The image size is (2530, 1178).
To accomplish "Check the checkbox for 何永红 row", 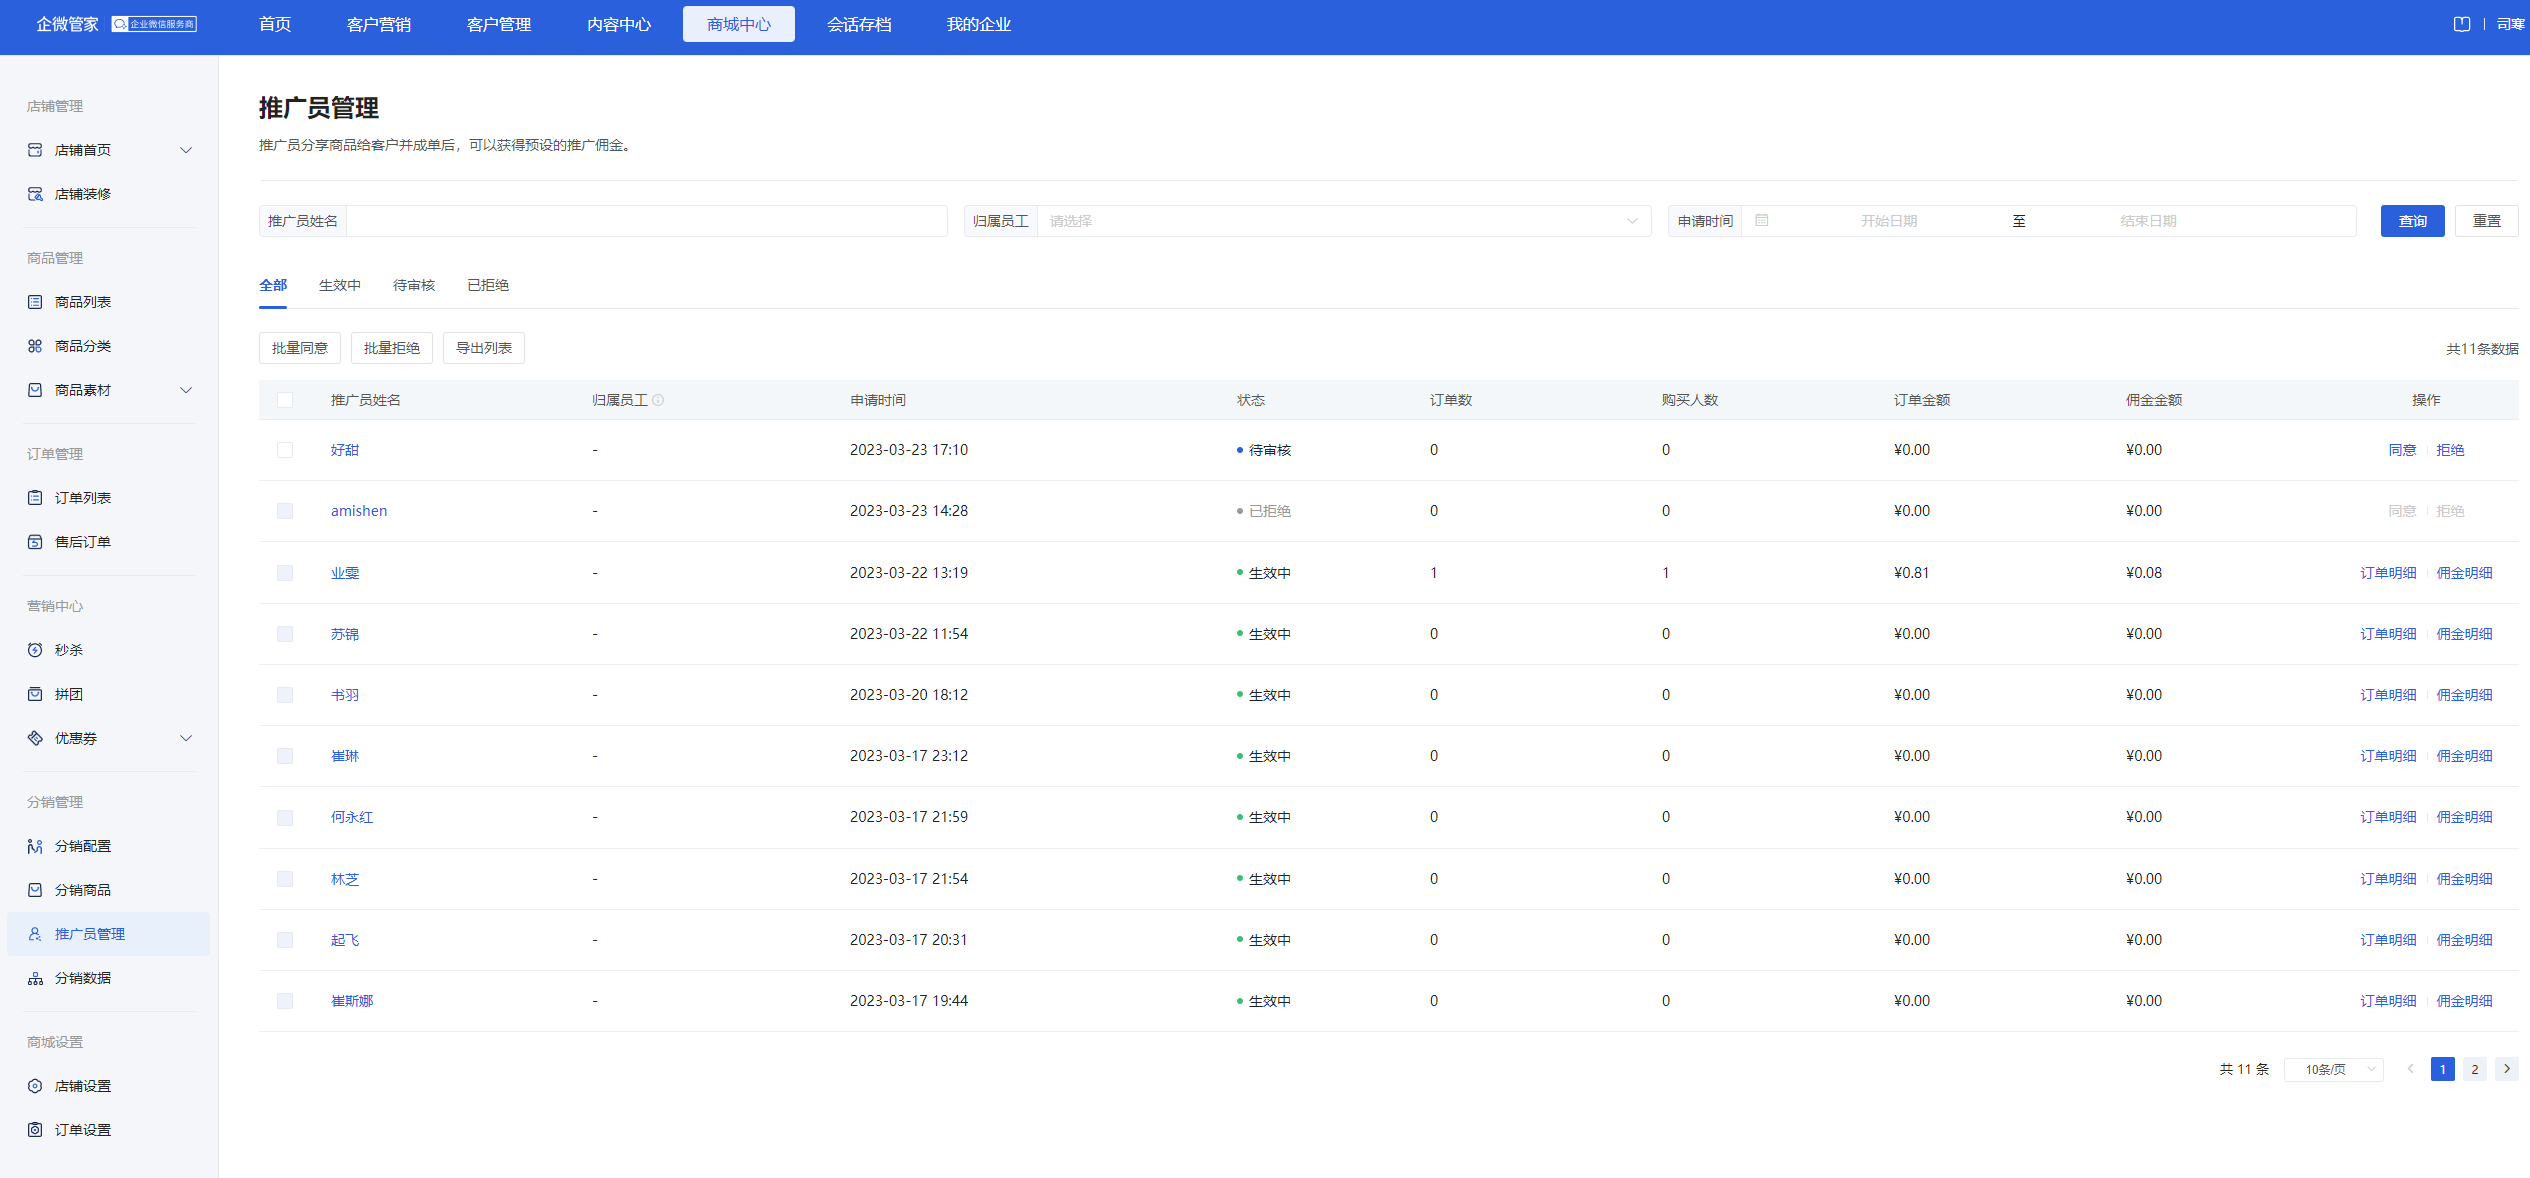I will click(x=285, y=817).
